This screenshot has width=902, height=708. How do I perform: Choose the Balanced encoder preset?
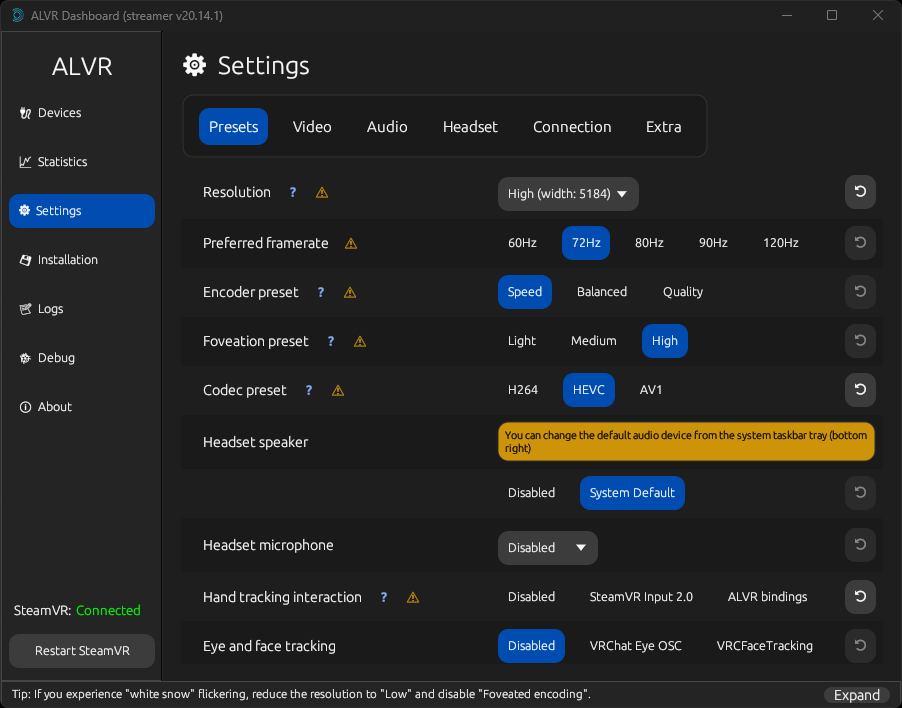602,292
